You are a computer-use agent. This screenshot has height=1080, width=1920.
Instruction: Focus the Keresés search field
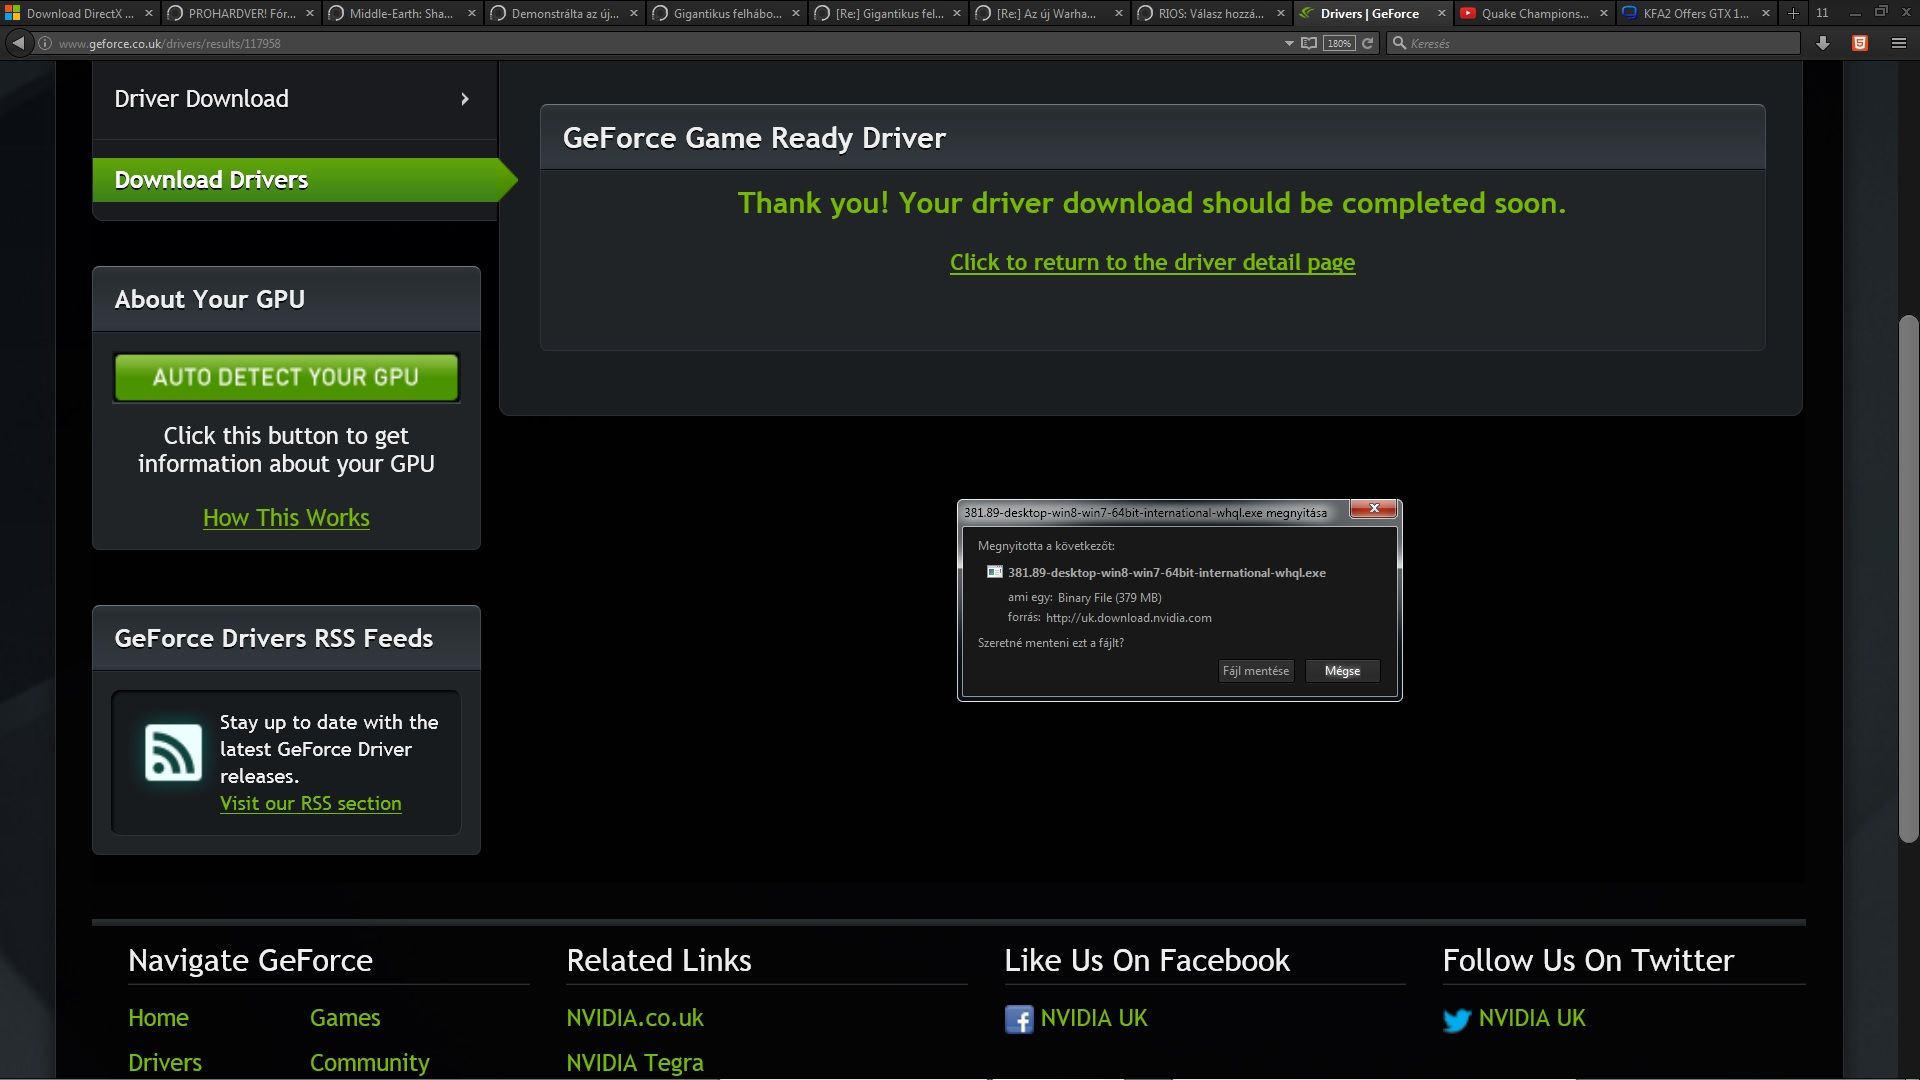[1593, 43]
